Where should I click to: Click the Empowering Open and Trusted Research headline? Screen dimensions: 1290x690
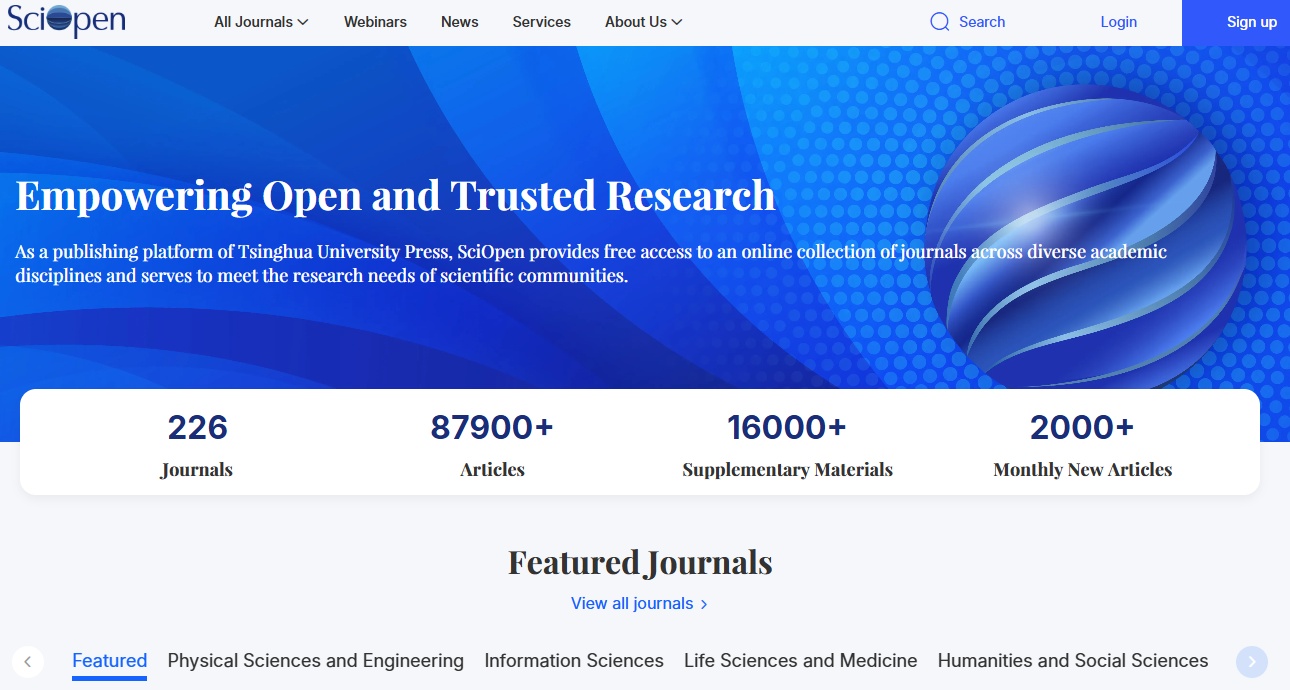coord(396,195)
